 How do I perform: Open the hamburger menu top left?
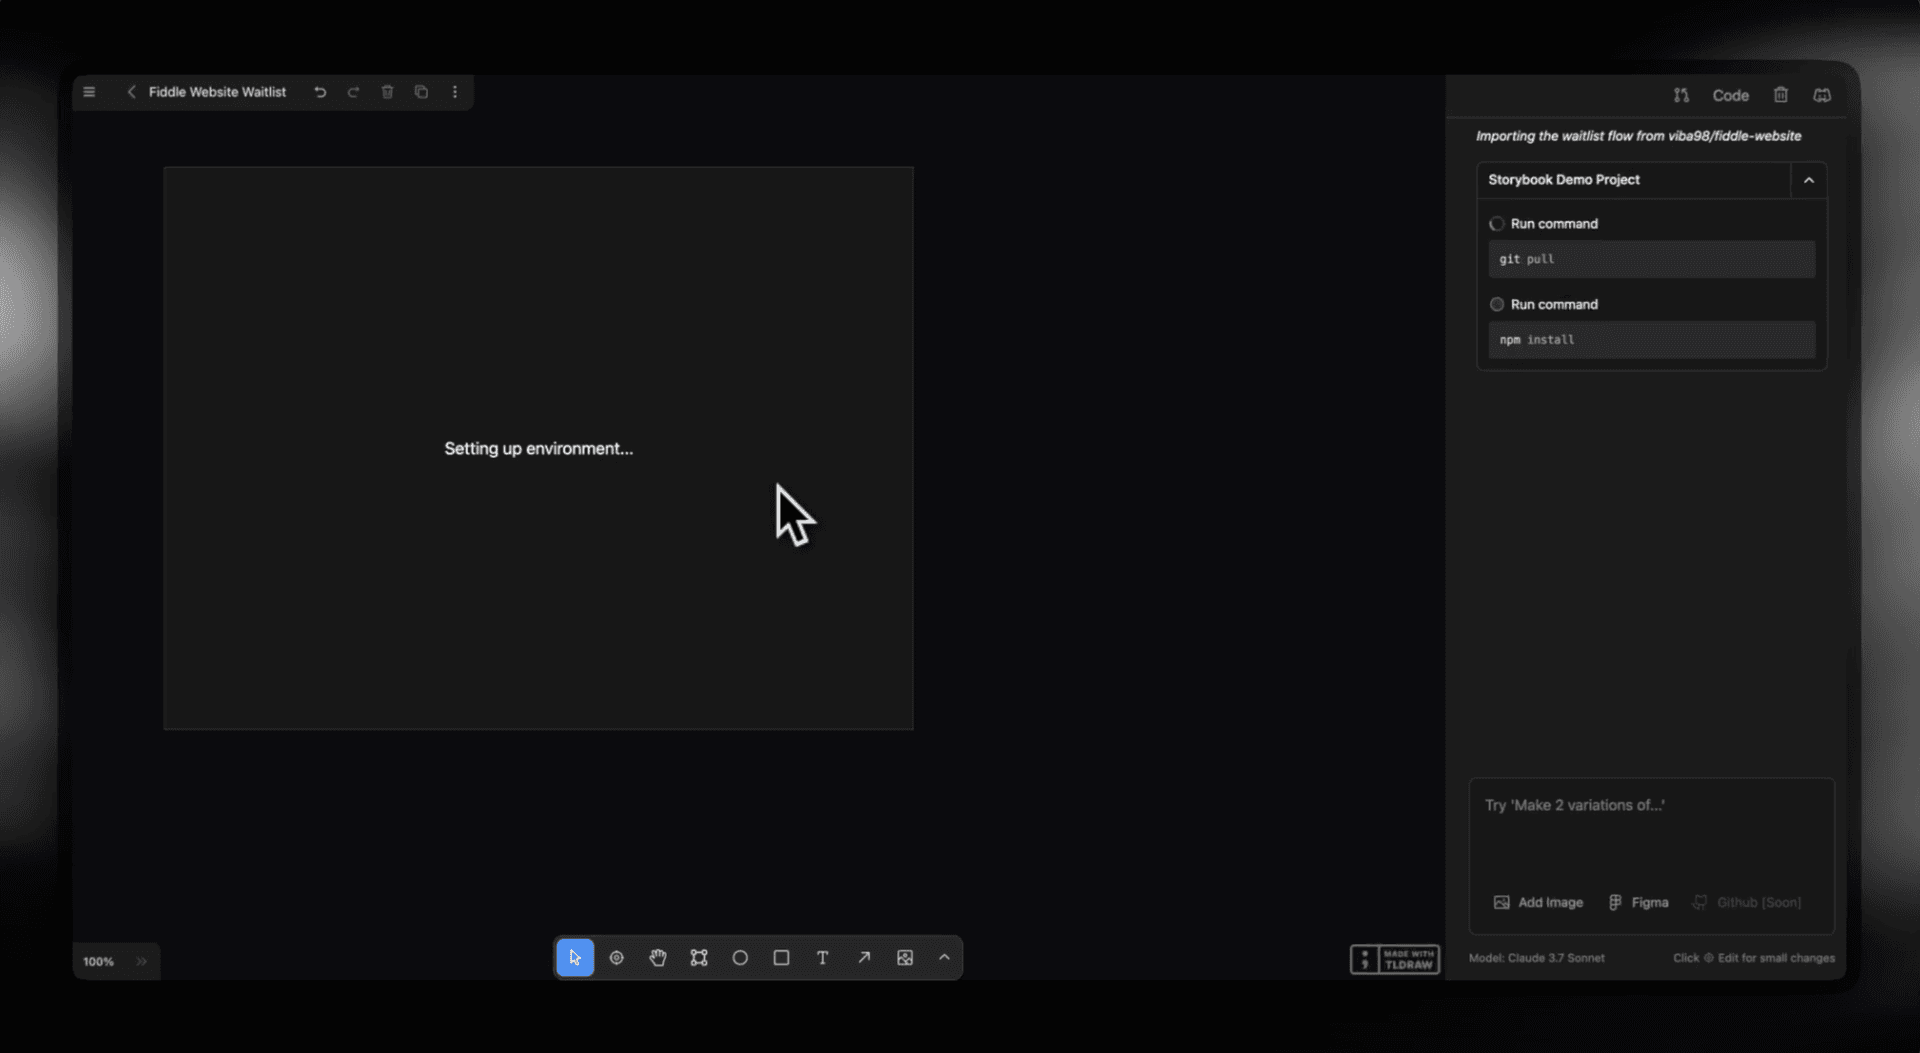(89, 91)
